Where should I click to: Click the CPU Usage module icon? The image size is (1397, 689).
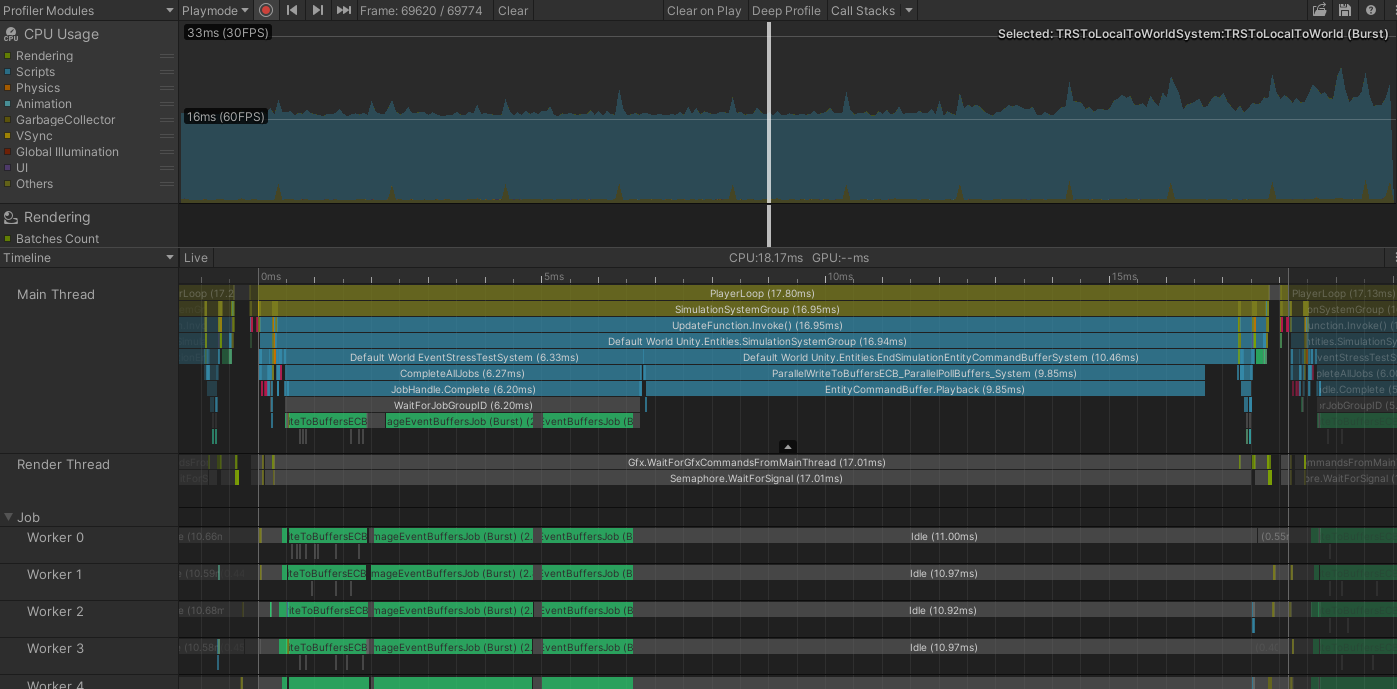point(11,34)
